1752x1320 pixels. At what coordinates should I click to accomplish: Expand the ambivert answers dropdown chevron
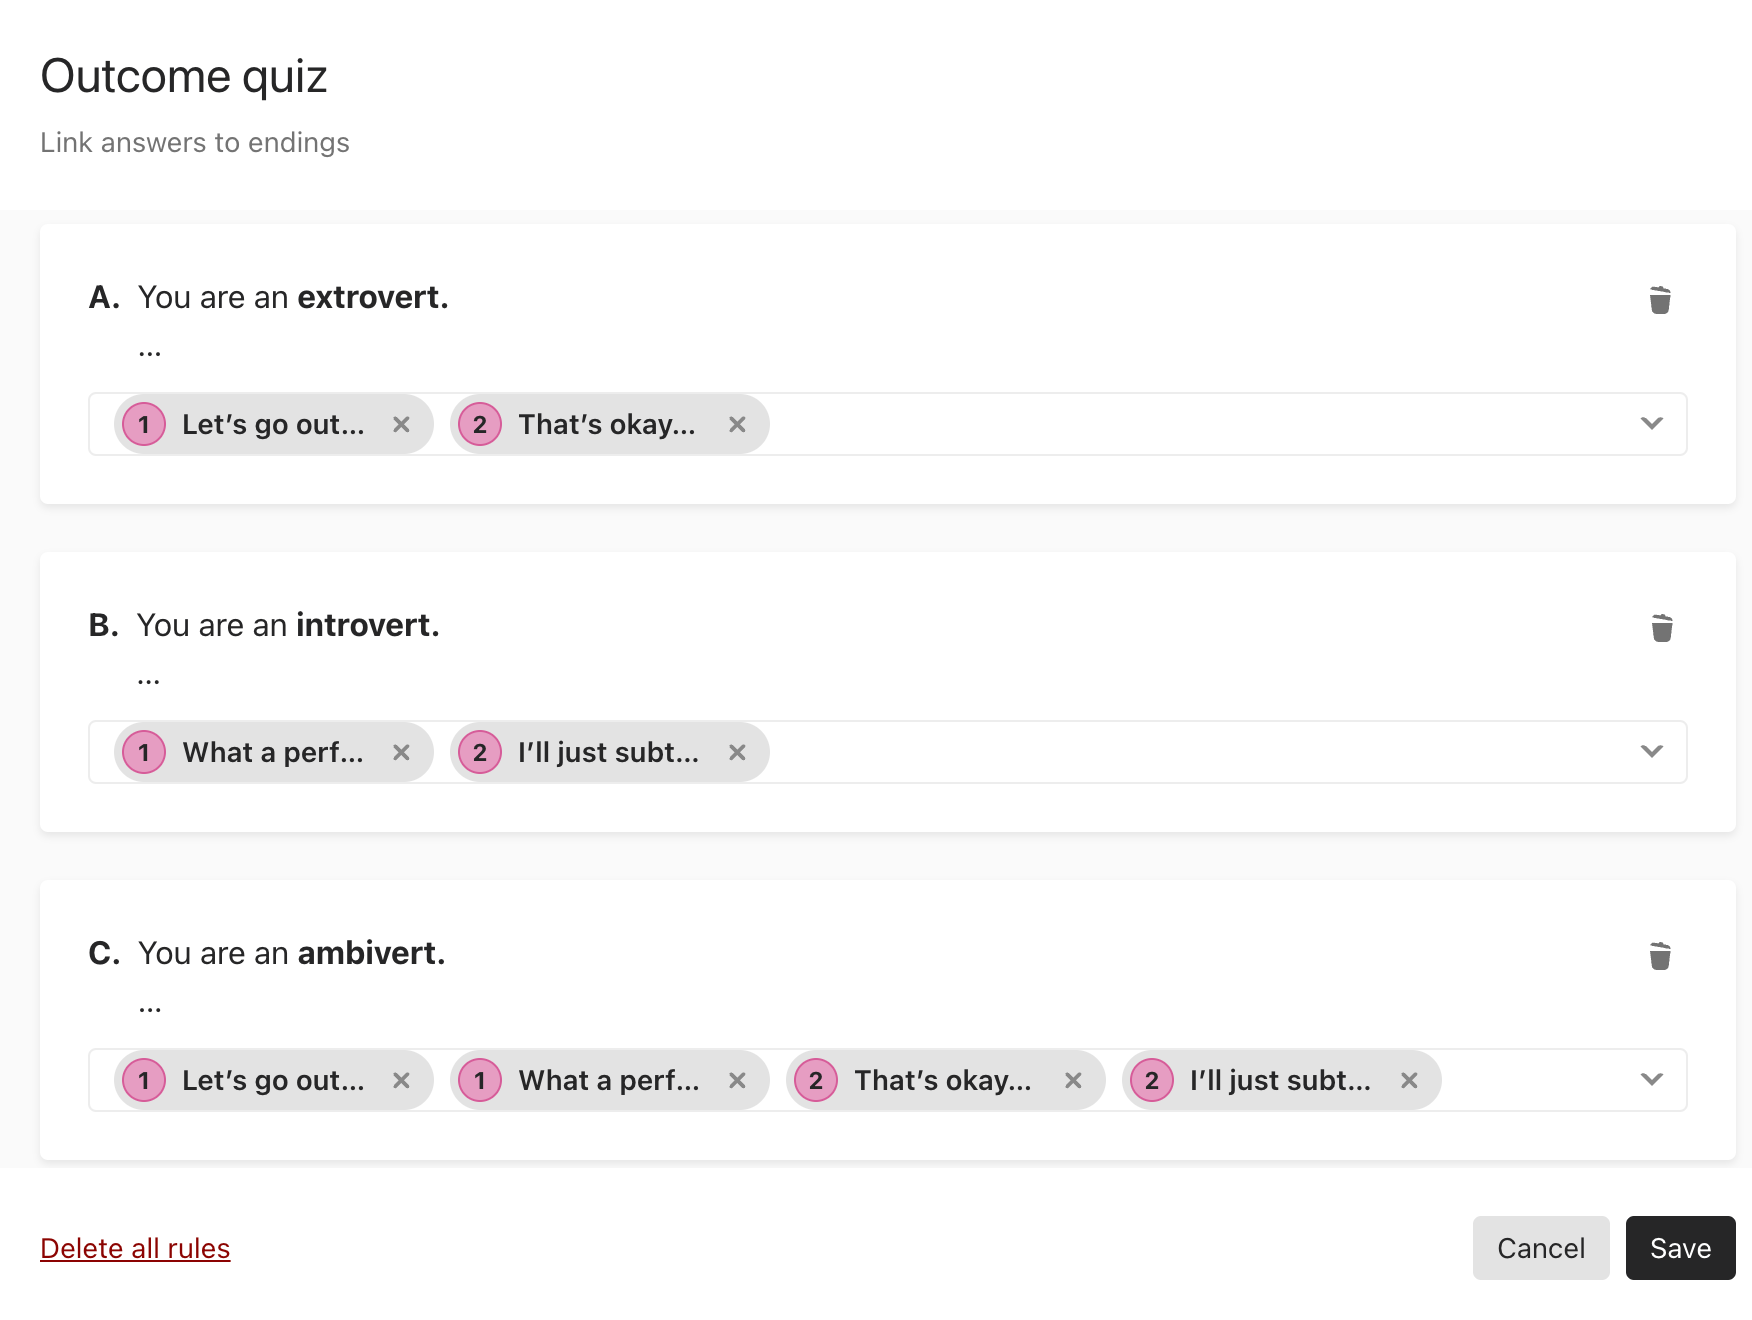[x=1652, y=1080]
